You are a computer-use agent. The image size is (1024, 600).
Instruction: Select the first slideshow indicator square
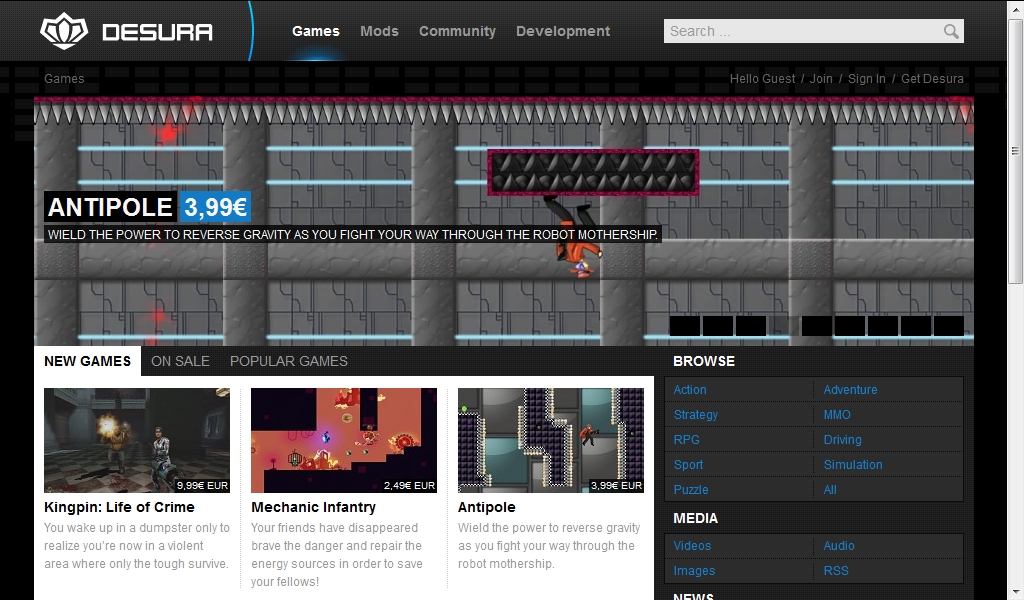point(684,326)
